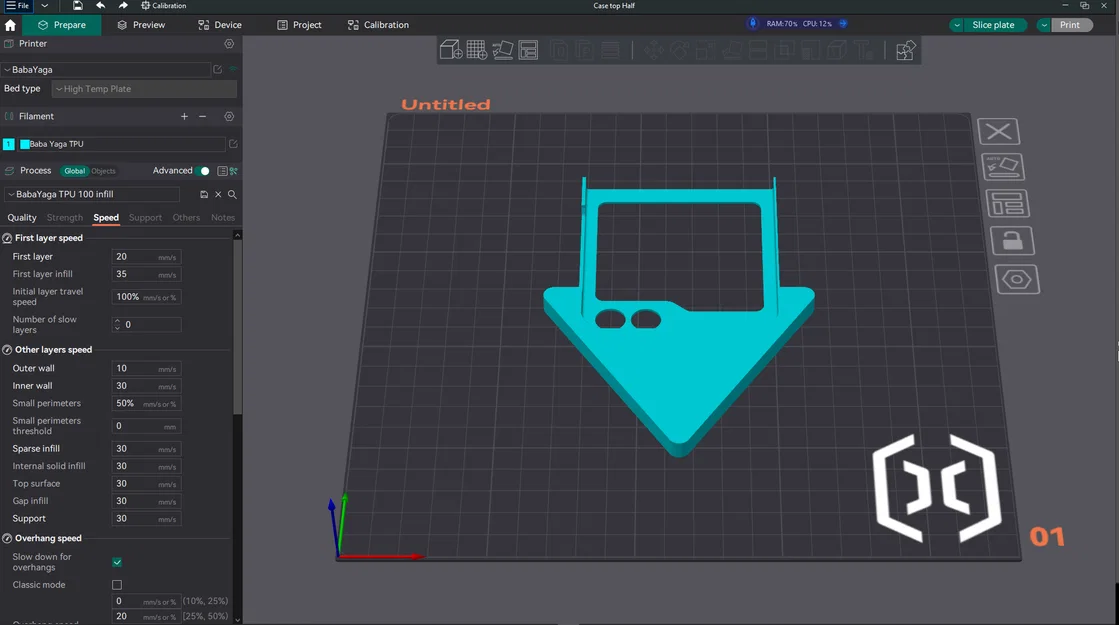Screen dimensions: 1119x625
Task: Click the Add plate grid icon
Action: click(x=477, y=50)
